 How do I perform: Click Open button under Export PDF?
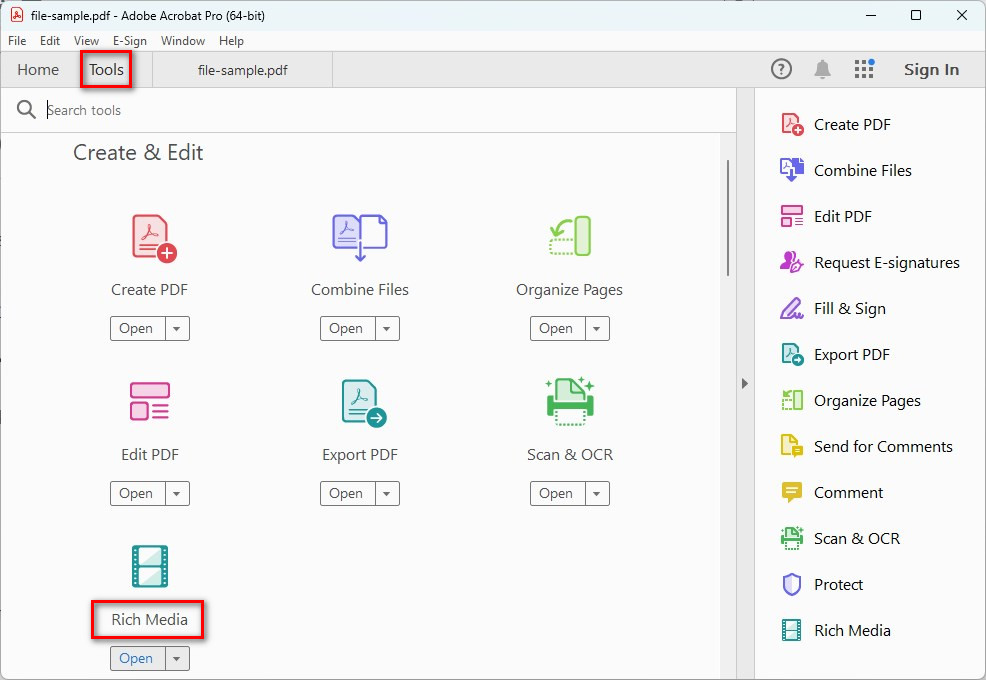[x=346, y=494]
